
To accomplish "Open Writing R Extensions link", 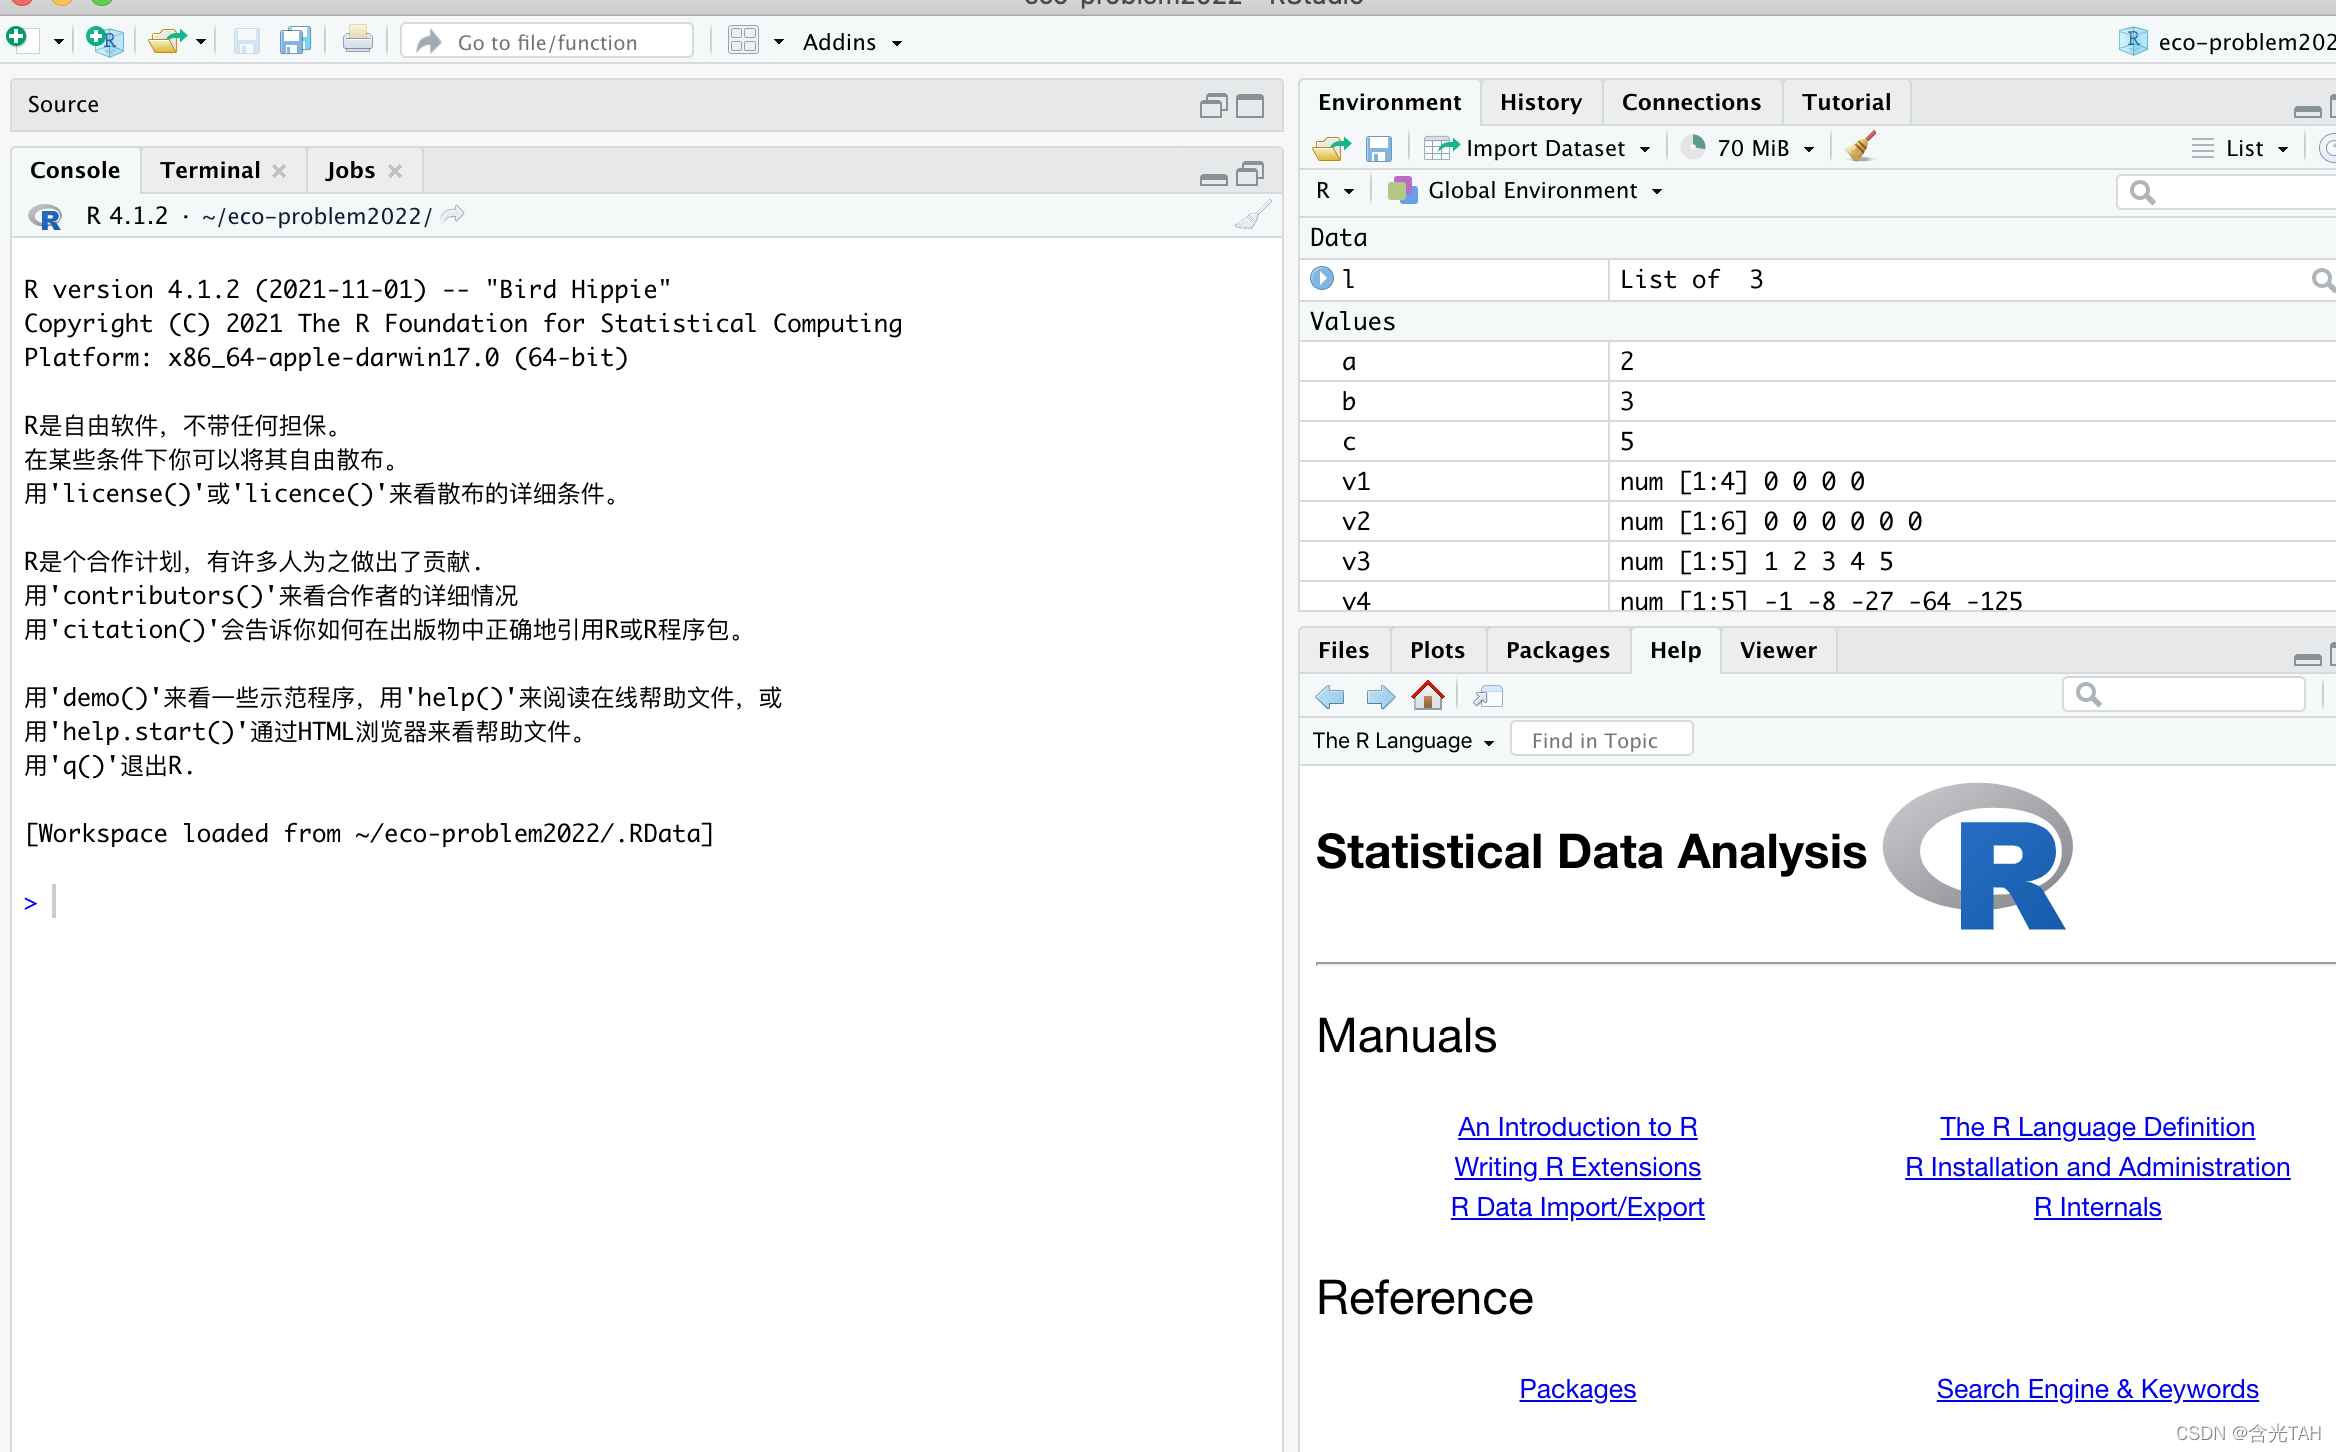I will 1577,1167.
